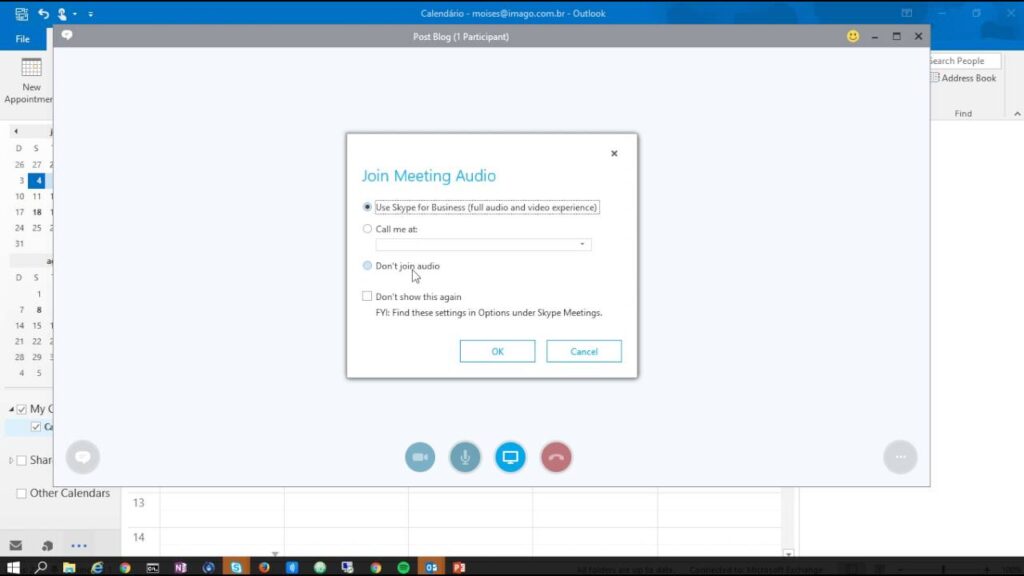Toggle the microphone mute button
Screen dimensions: 1024x576
(465, 457)
